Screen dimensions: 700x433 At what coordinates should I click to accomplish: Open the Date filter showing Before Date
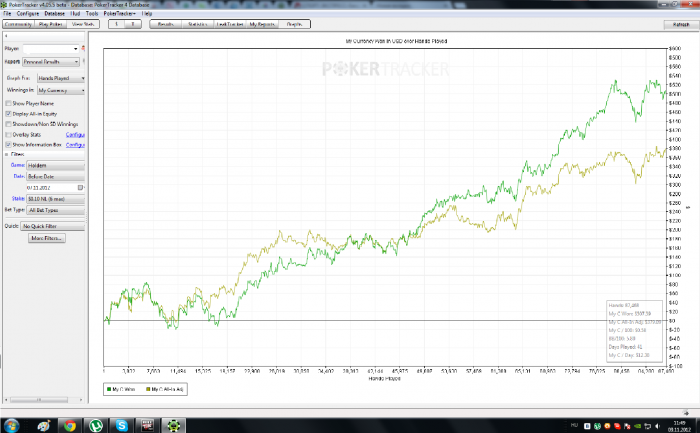[55, 176]
